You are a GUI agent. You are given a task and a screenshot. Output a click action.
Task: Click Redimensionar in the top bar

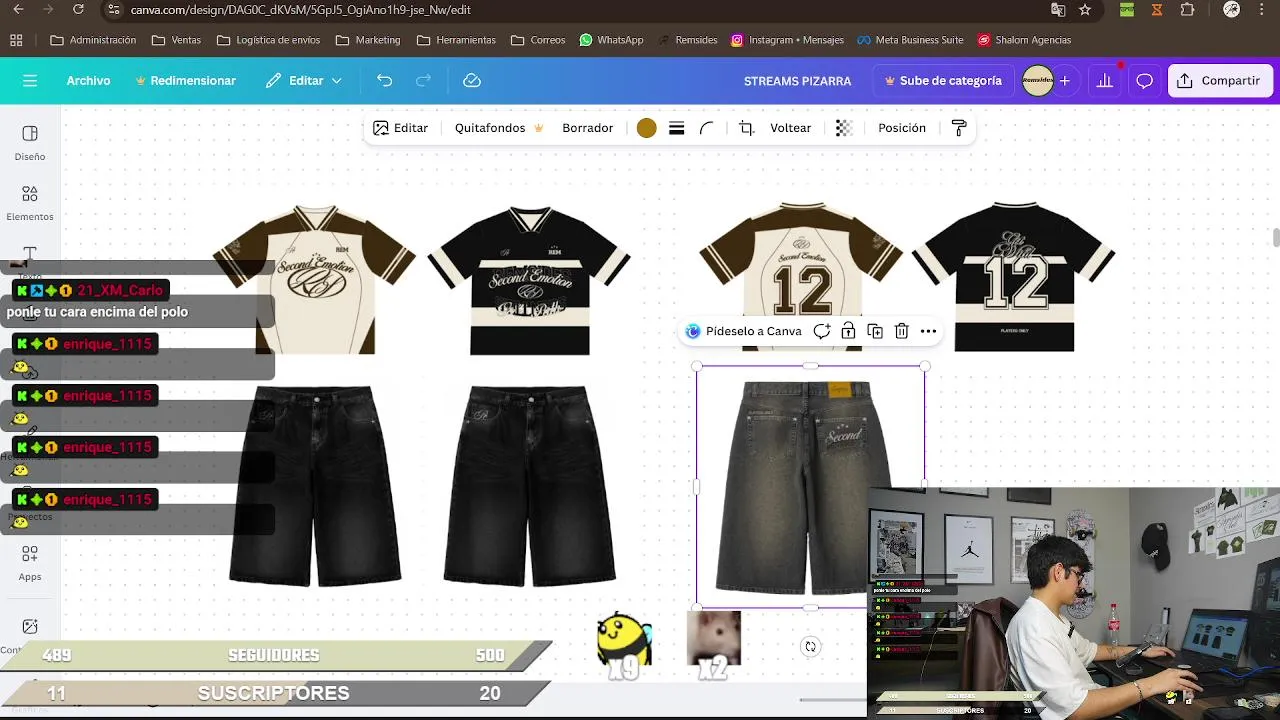click(x=185, y=81)
